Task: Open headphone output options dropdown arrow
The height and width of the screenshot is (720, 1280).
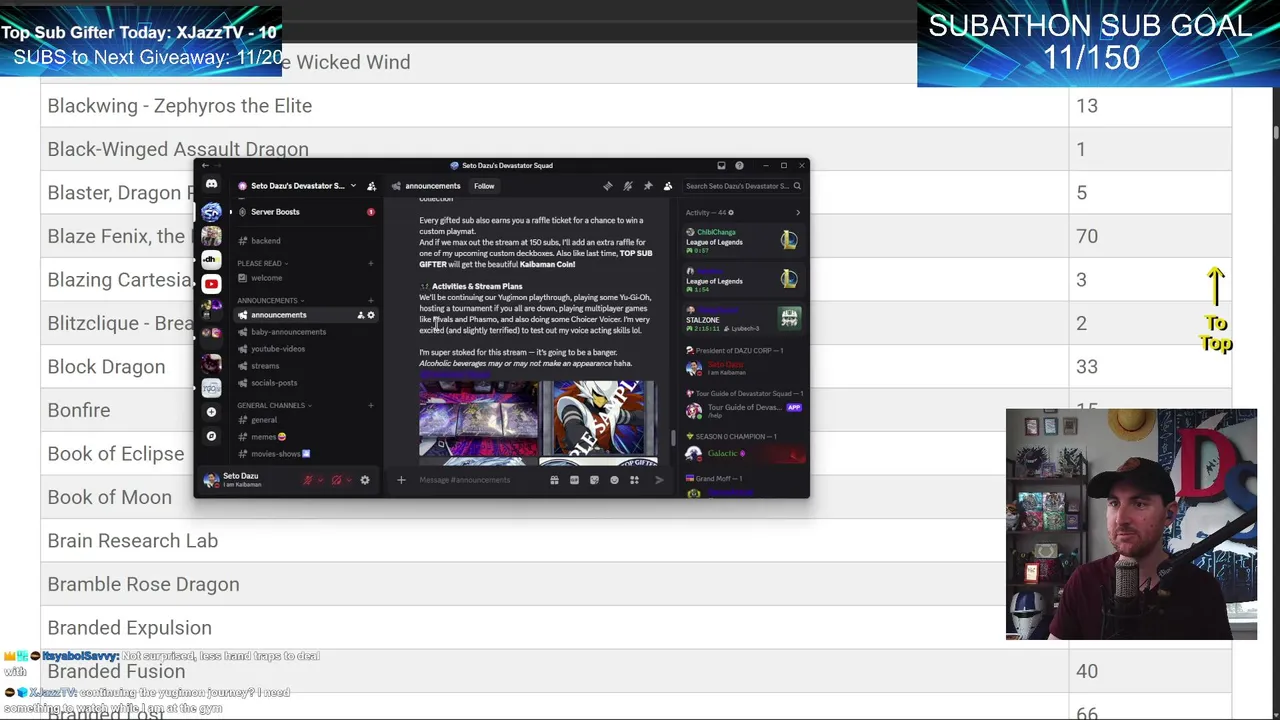Action: click(348, 480)
